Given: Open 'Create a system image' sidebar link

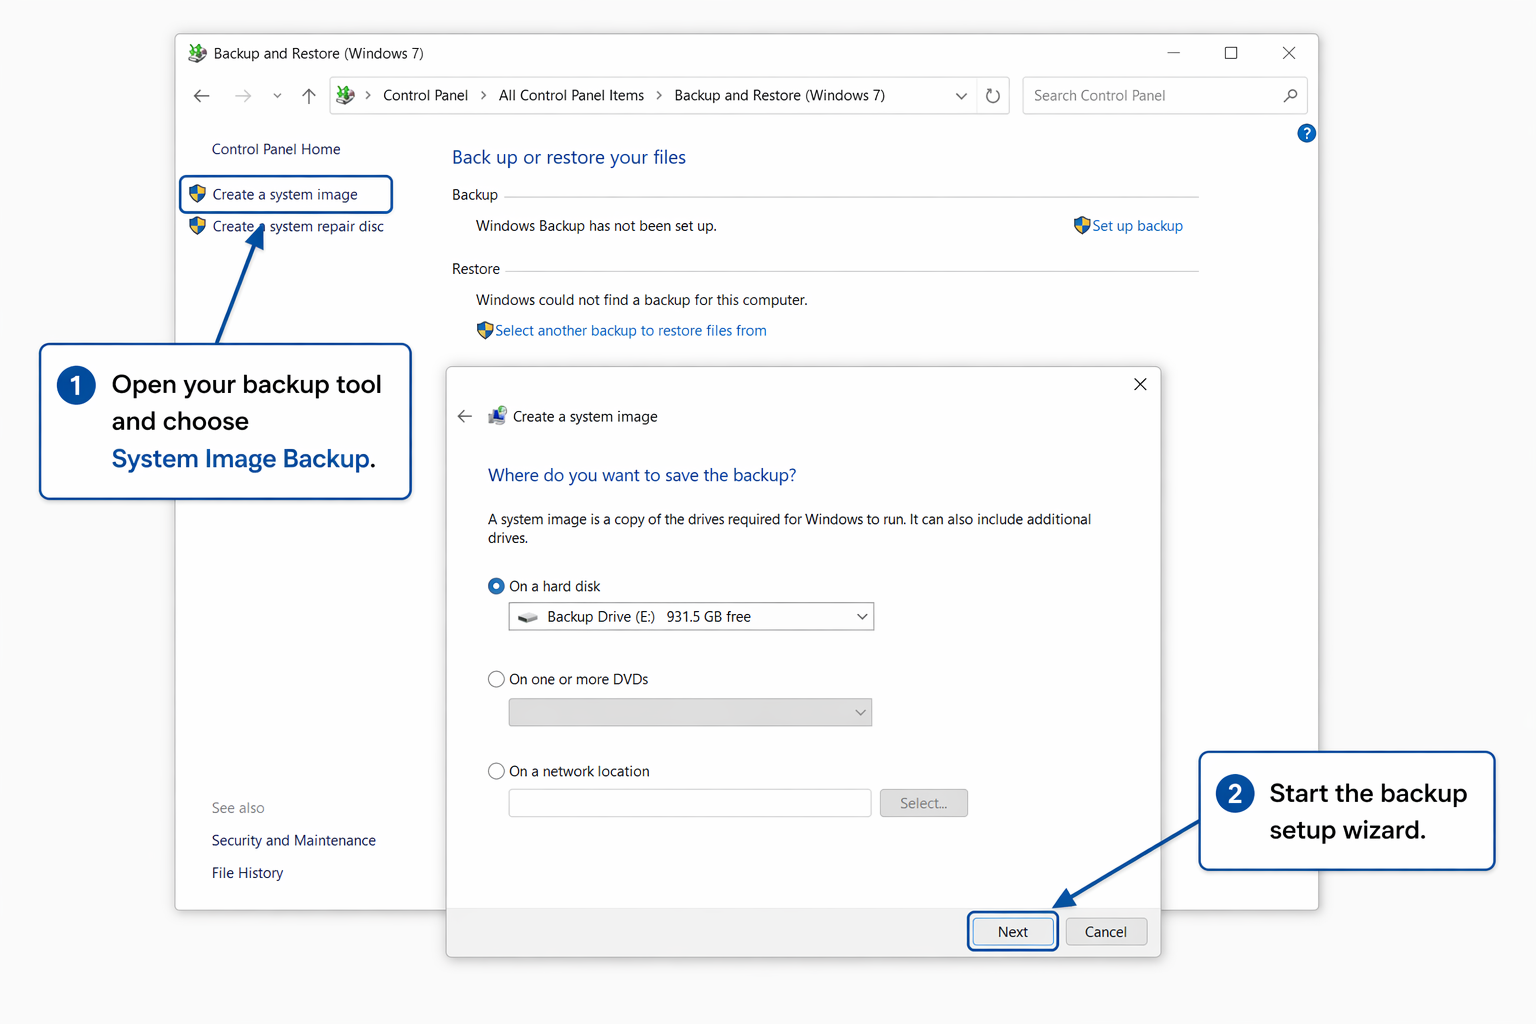Looking at the screenshot, I should tap(285, 195).
